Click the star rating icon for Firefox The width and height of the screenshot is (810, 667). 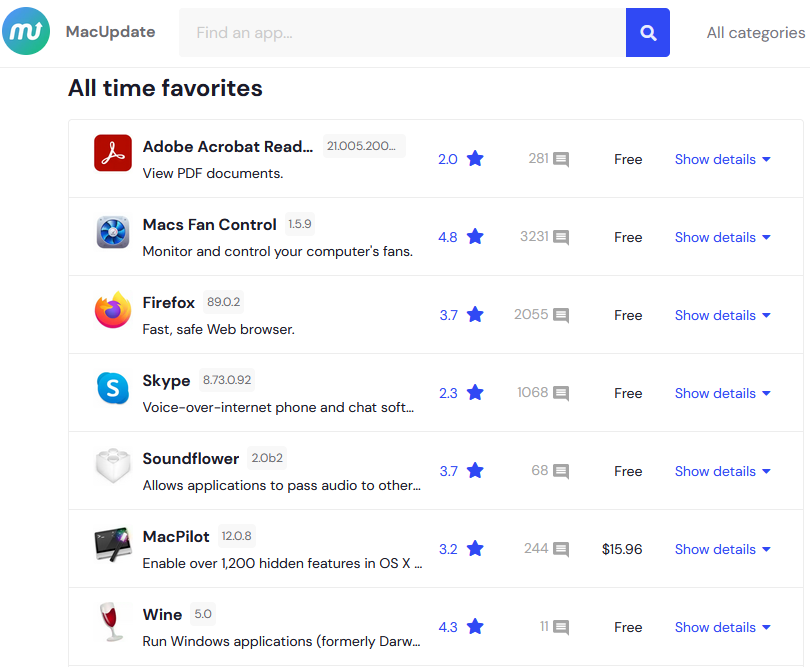coord(475,315)
